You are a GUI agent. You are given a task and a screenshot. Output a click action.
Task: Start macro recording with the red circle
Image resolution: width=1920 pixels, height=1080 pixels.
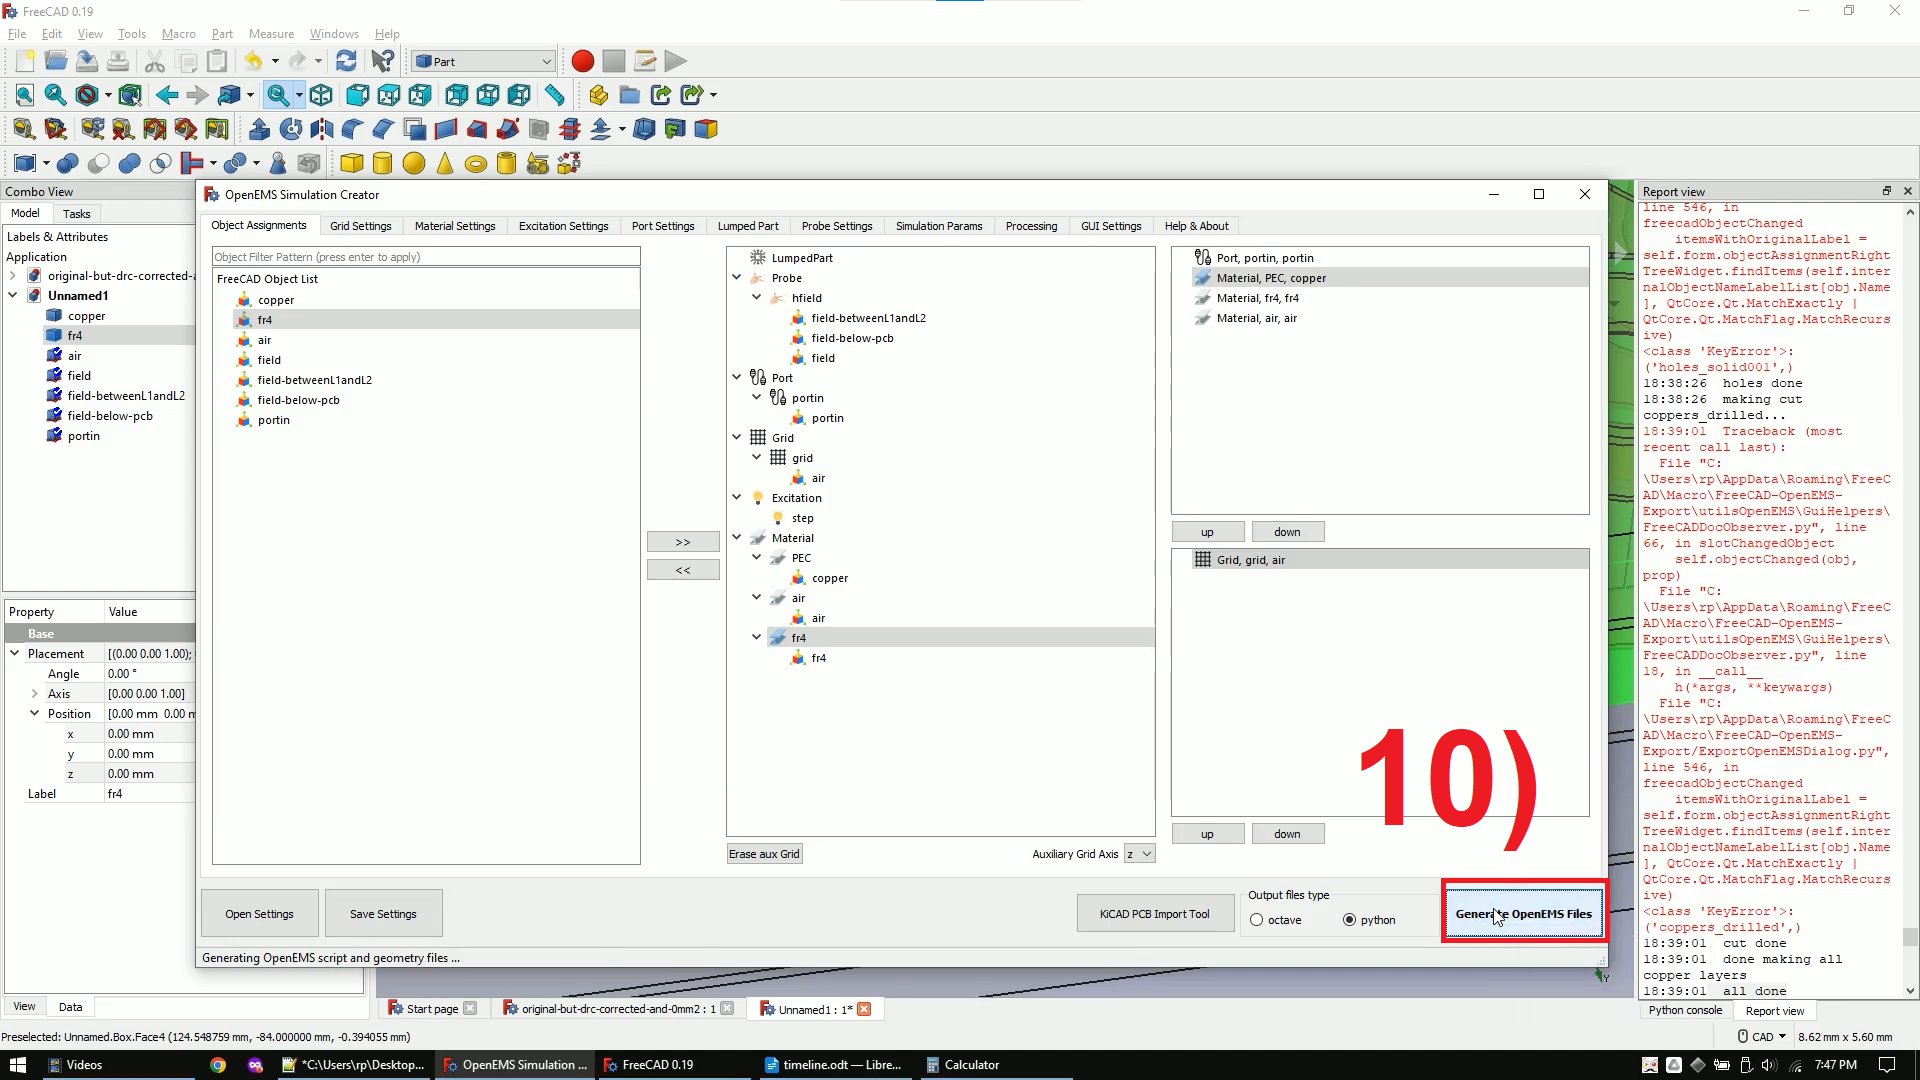(x=583, y=61)
